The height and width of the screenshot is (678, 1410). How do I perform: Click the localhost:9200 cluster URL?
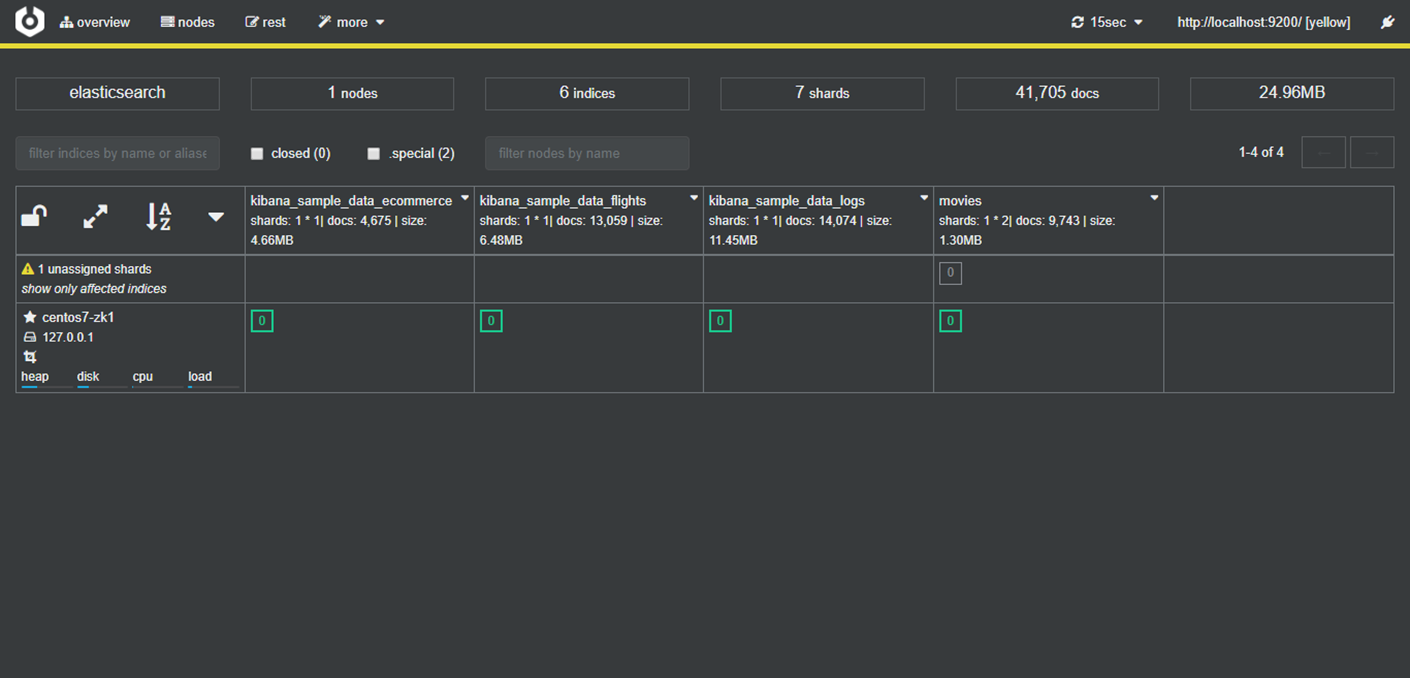(1264, 22)
